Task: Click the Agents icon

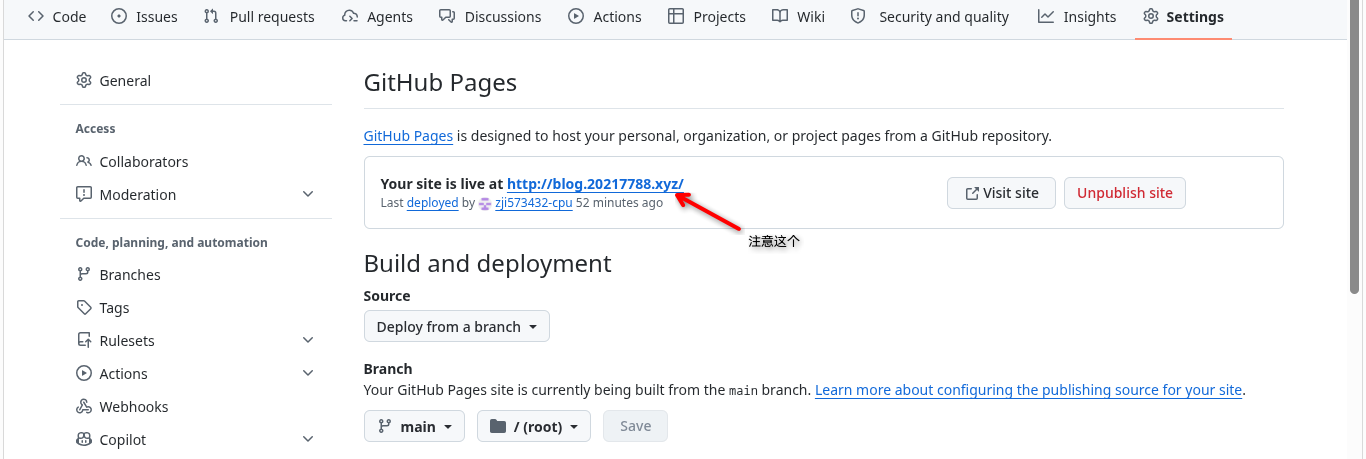Action: [x=350, y=17]
